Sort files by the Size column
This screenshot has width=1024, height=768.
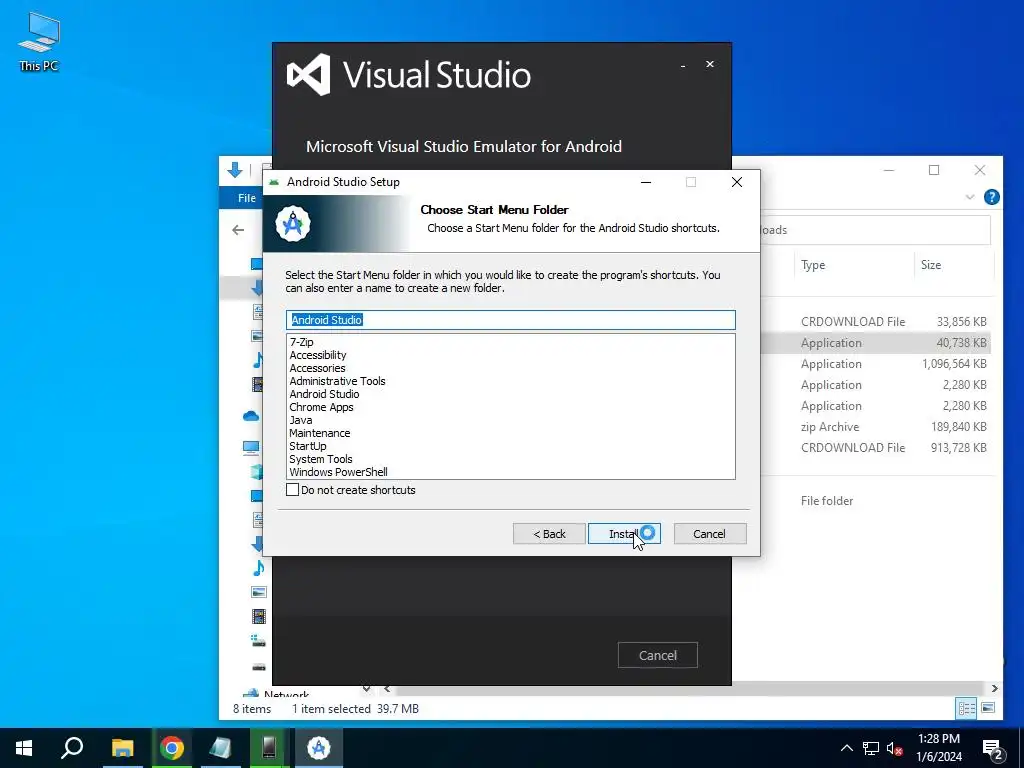[x=931, y=265]
